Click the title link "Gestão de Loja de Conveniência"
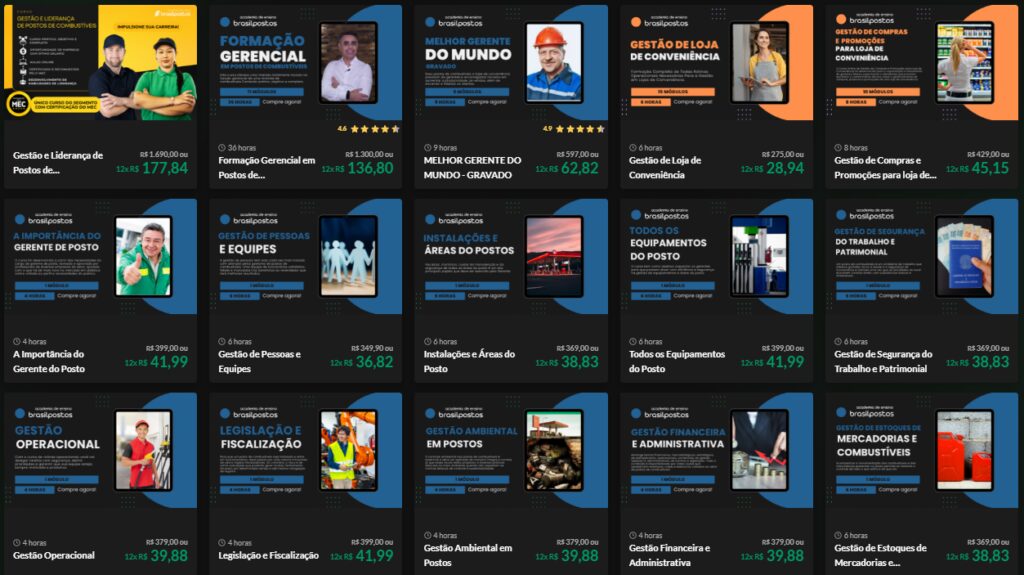Viewport: 1024px width, 575px height. coord(665,167)
